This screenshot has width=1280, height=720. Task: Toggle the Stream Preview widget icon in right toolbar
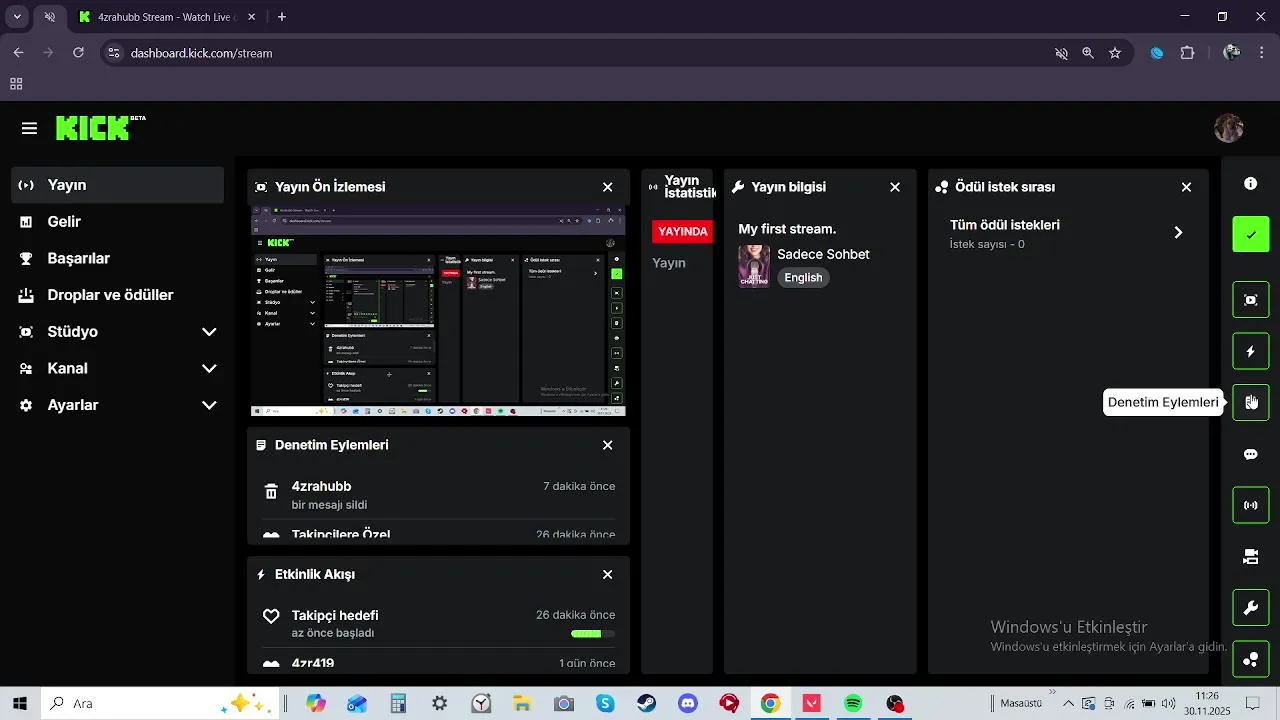[x=1250, y=300]
